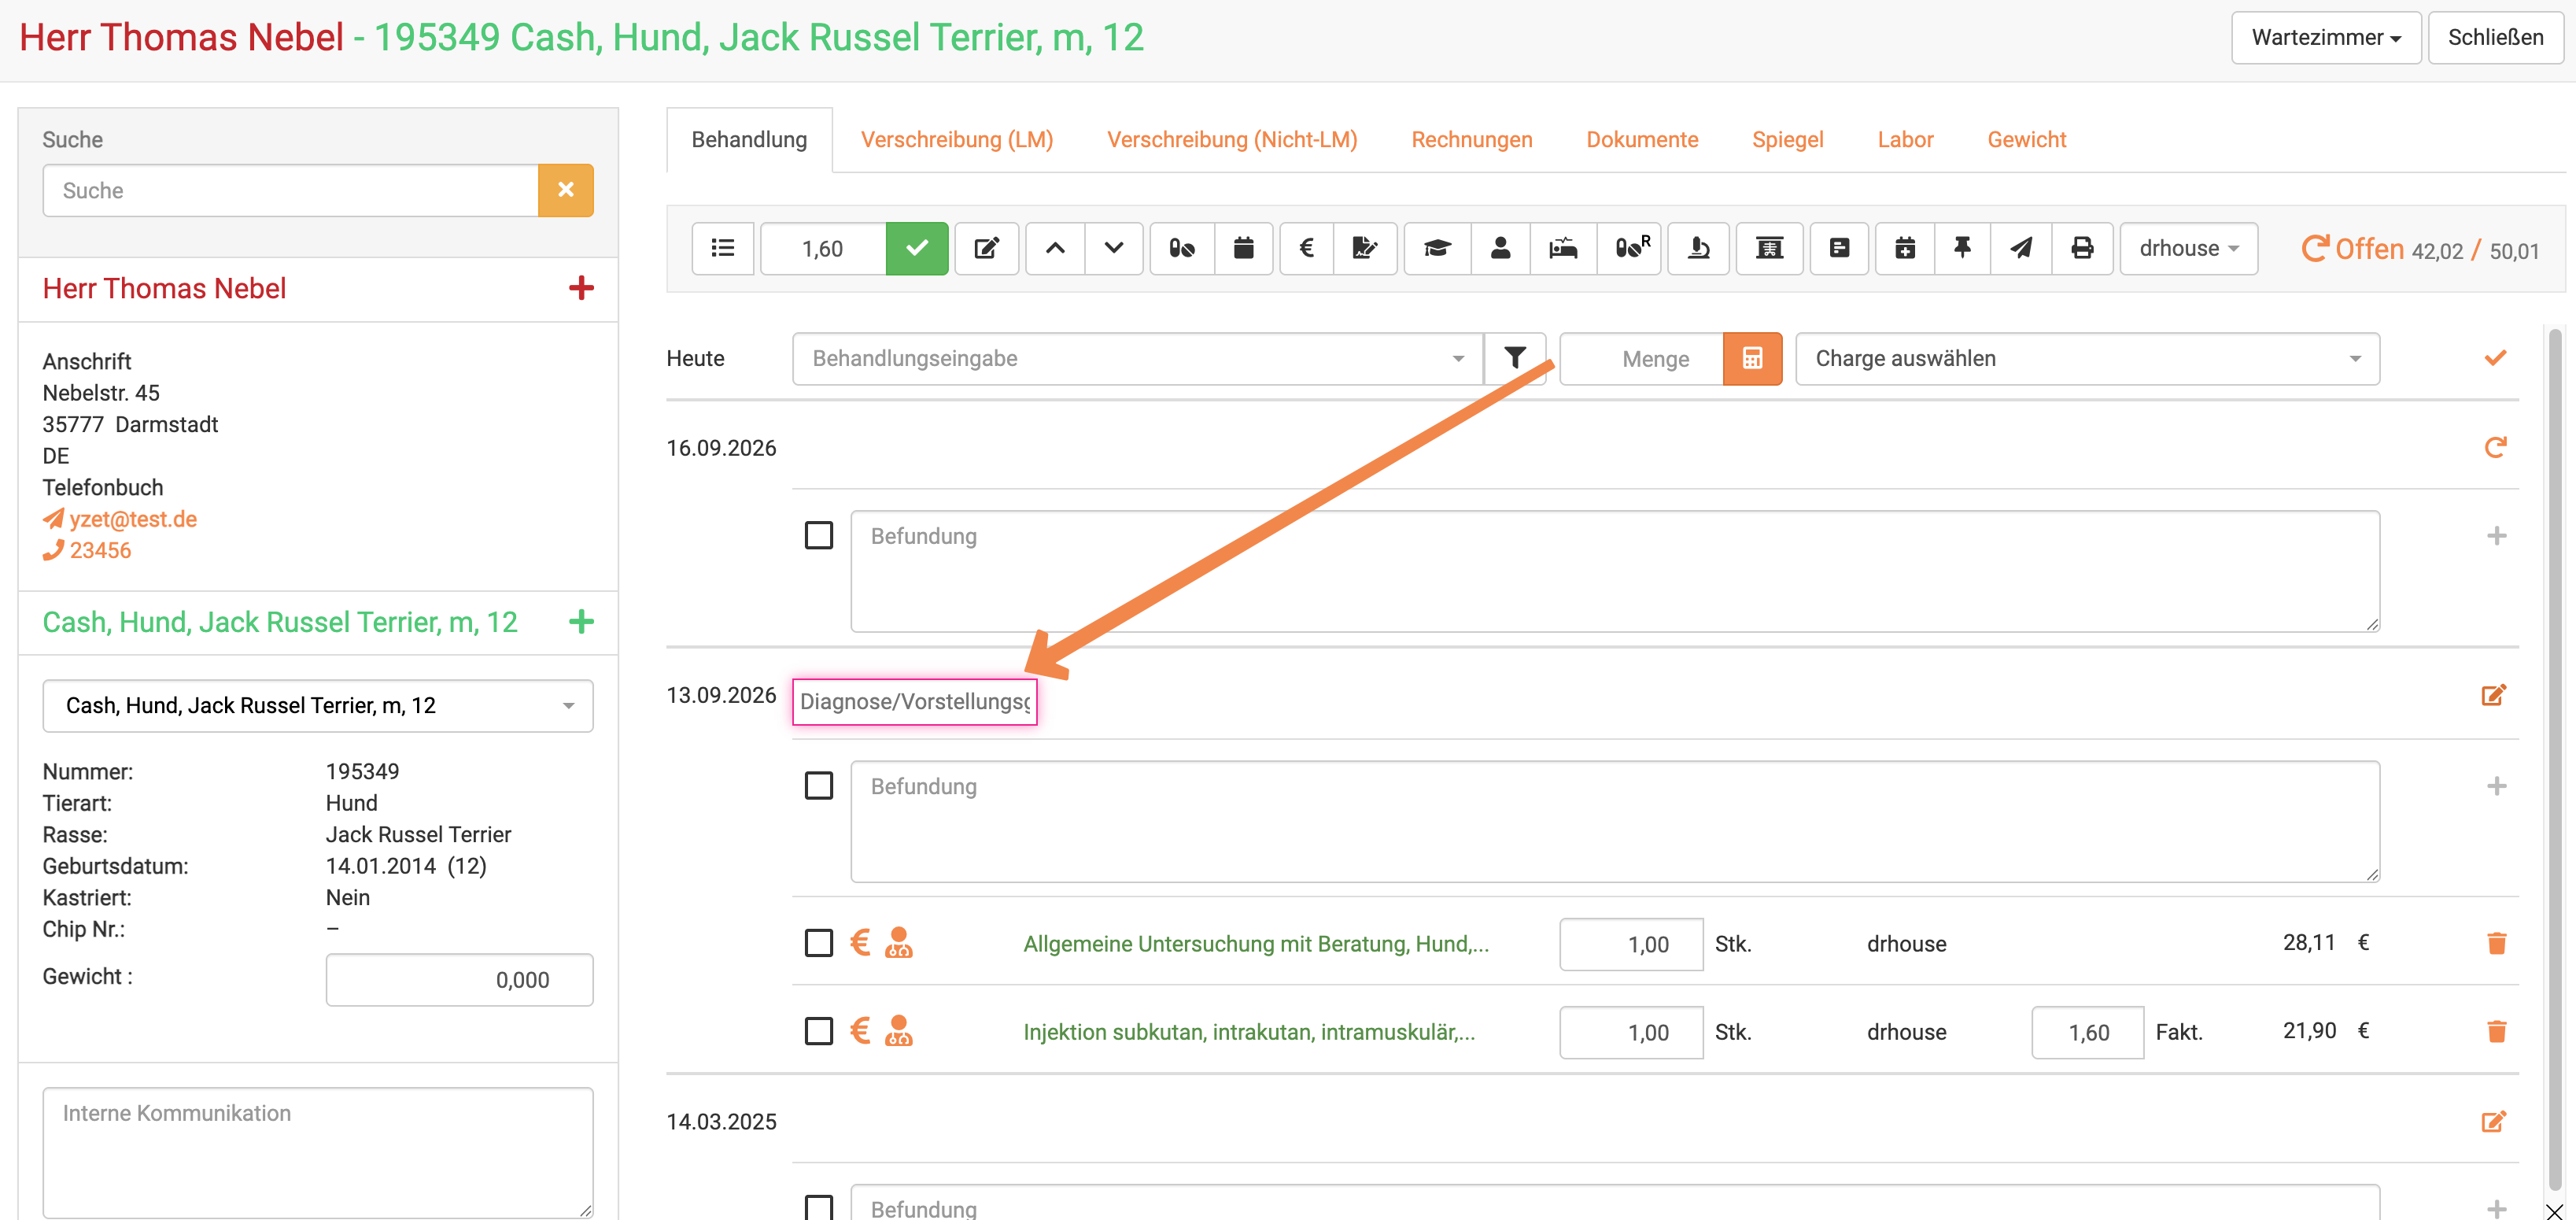Image resolution: width=2576 pixels, height=1220 pixels.
Task: Open the Labor tab
Action: tap(1905, 139)
